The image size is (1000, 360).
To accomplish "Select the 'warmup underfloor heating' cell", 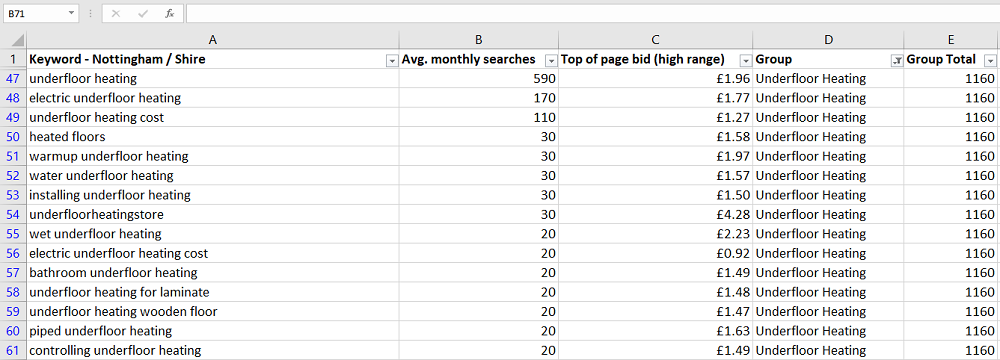I will pyautogui.click(x=213, y=156).
